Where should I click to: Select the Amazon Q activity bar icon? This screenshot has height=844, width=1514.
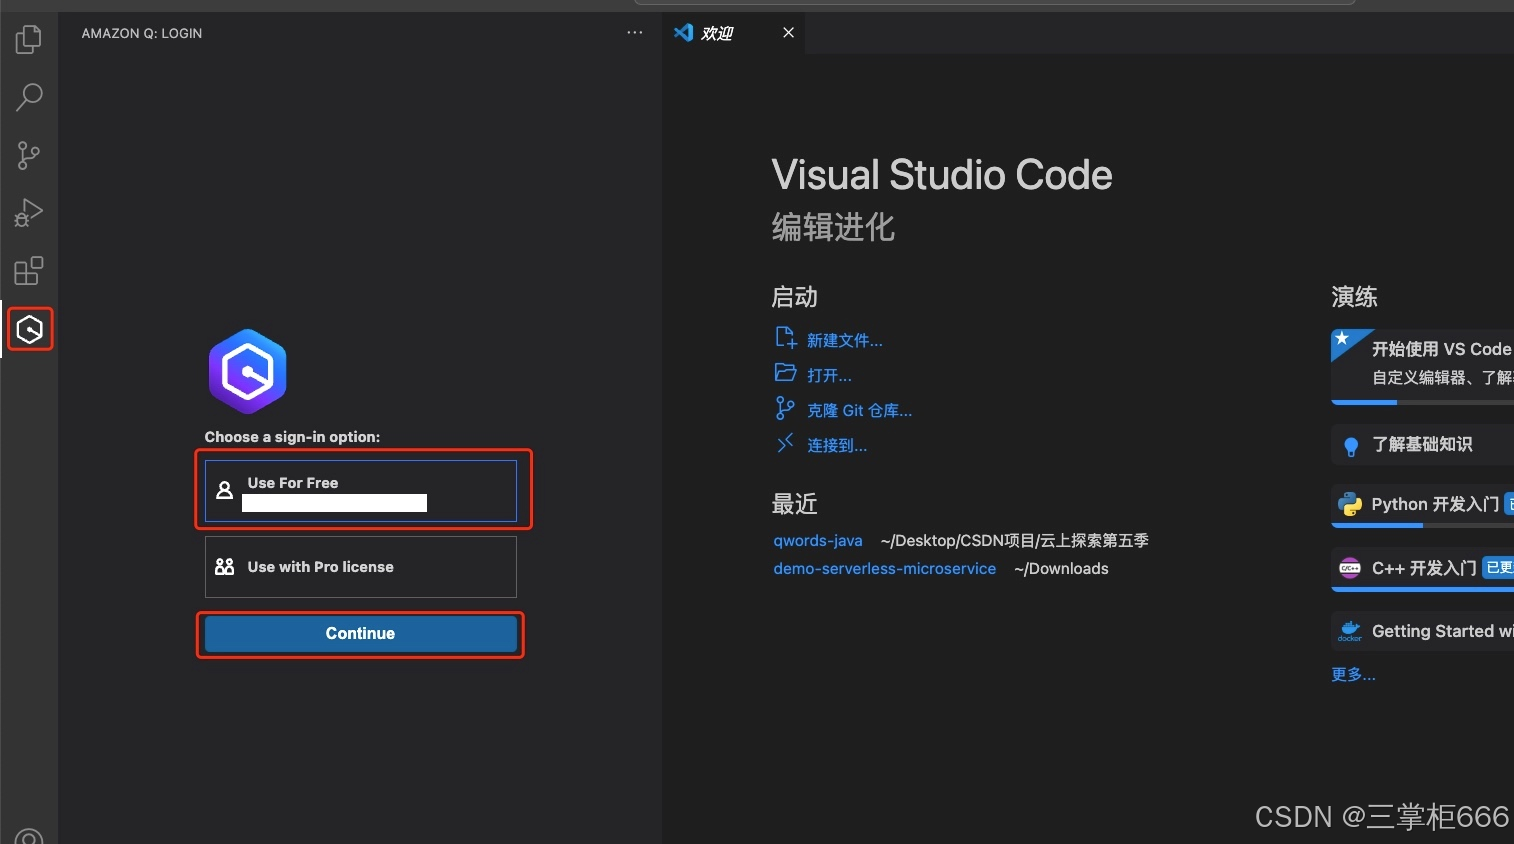click(x=30, y=329)
